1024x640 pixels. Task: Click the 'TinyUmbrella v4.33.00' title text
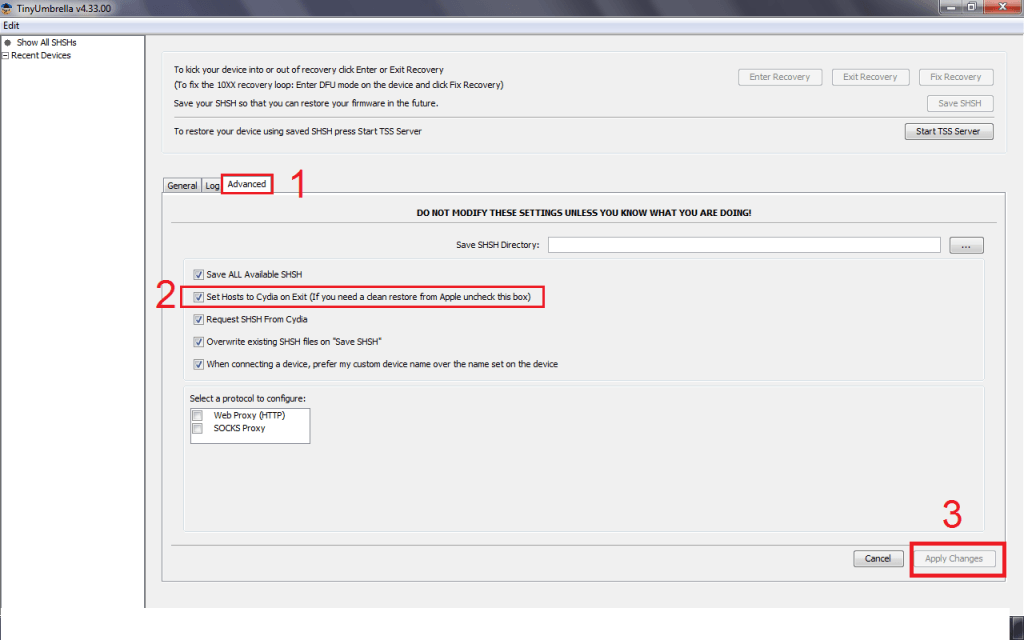[x=64, y=8]
